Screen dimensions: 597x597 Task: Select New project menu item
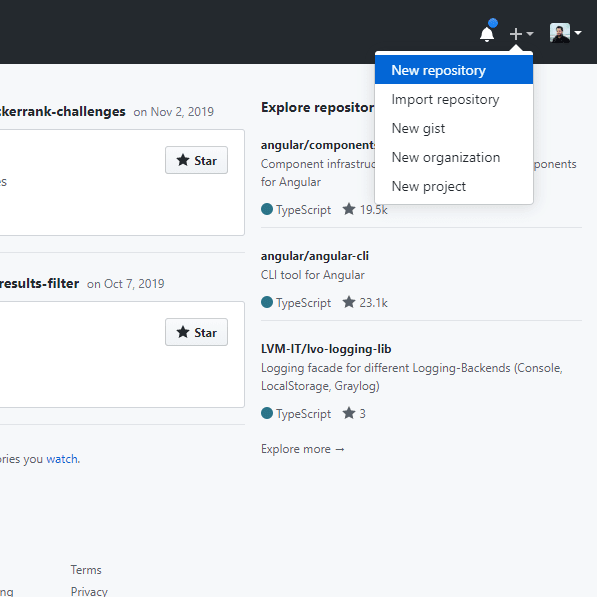(x=454, y=186)
